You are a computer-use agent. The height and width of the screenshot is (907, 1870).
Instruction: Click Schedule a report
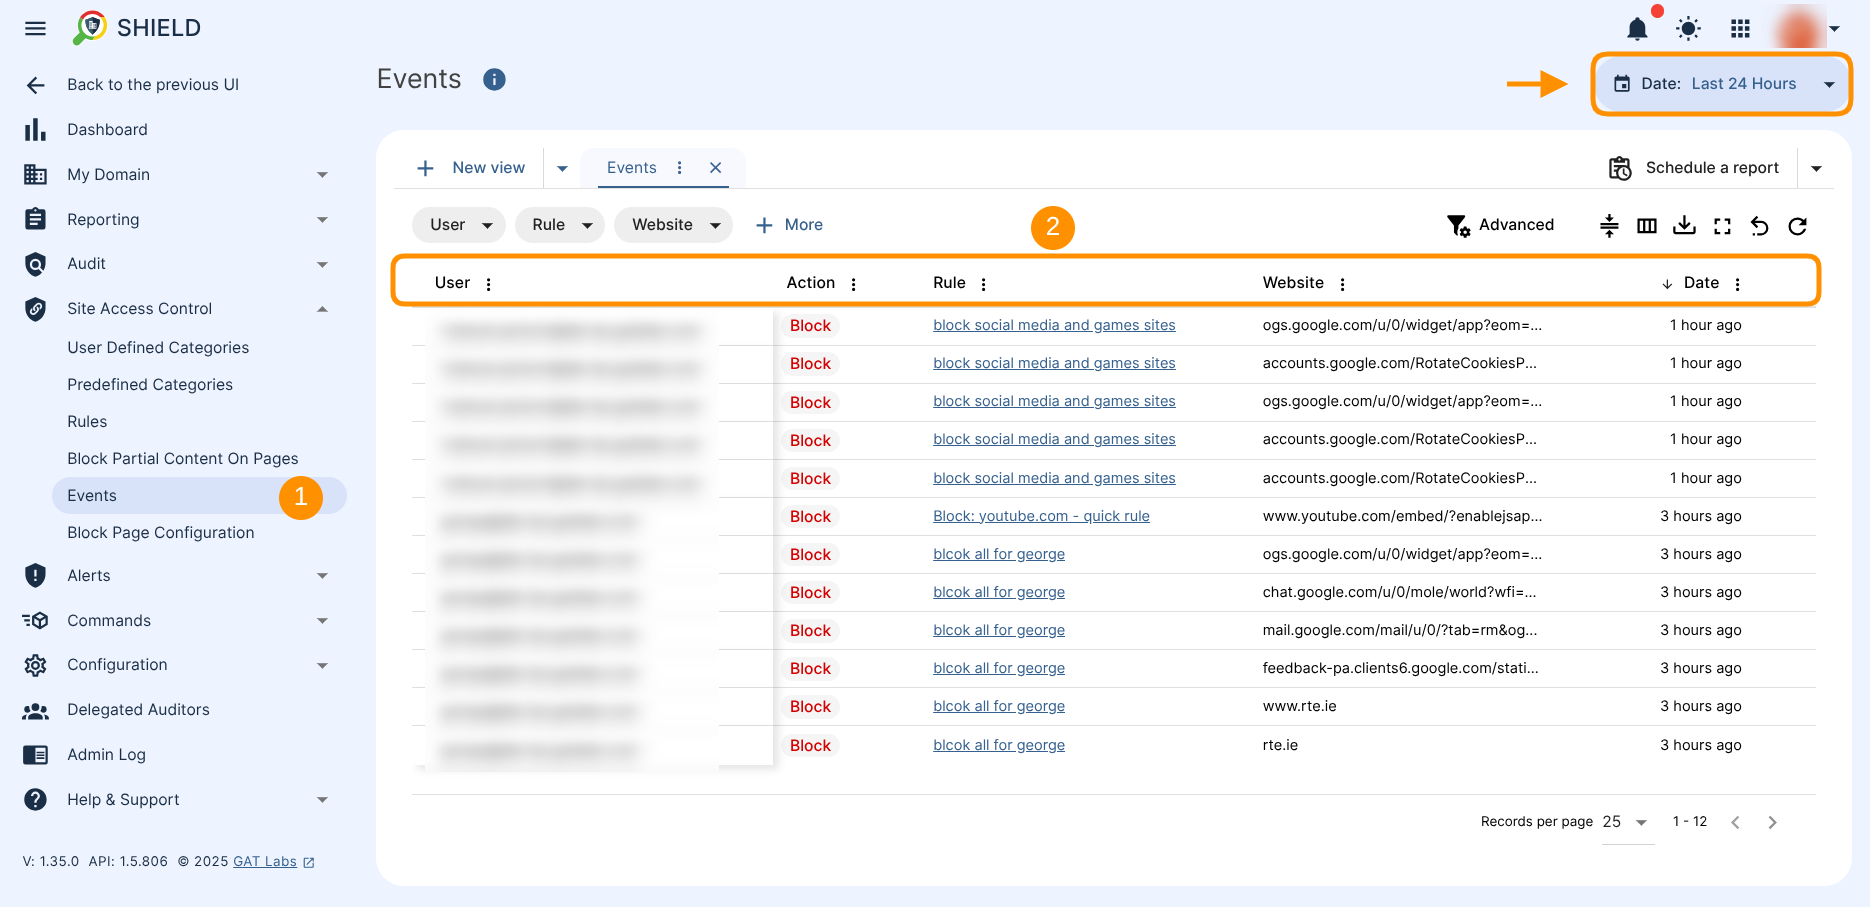[1694, 168]
